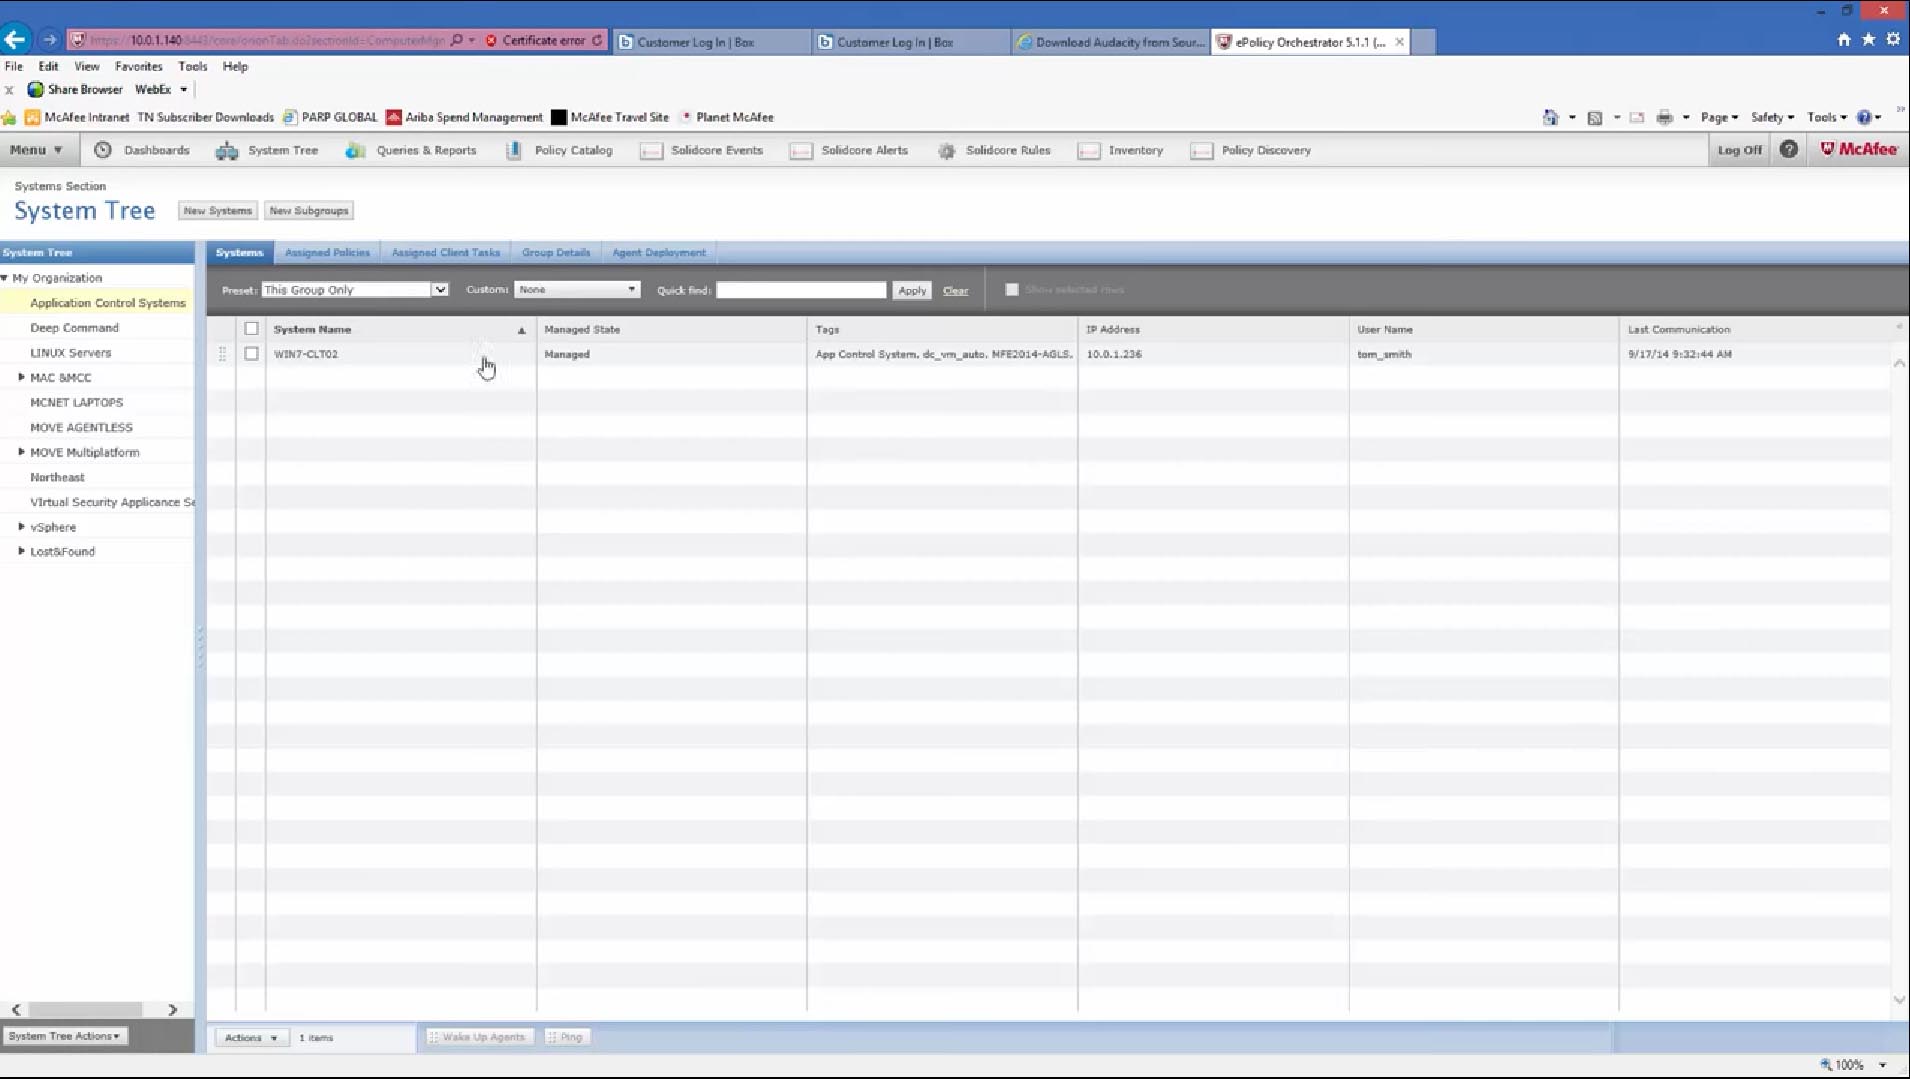The height and width of the screenshot is (1079, 1910).
Task: Open the Page menu in the command bar
Action: pos(1719,117)
